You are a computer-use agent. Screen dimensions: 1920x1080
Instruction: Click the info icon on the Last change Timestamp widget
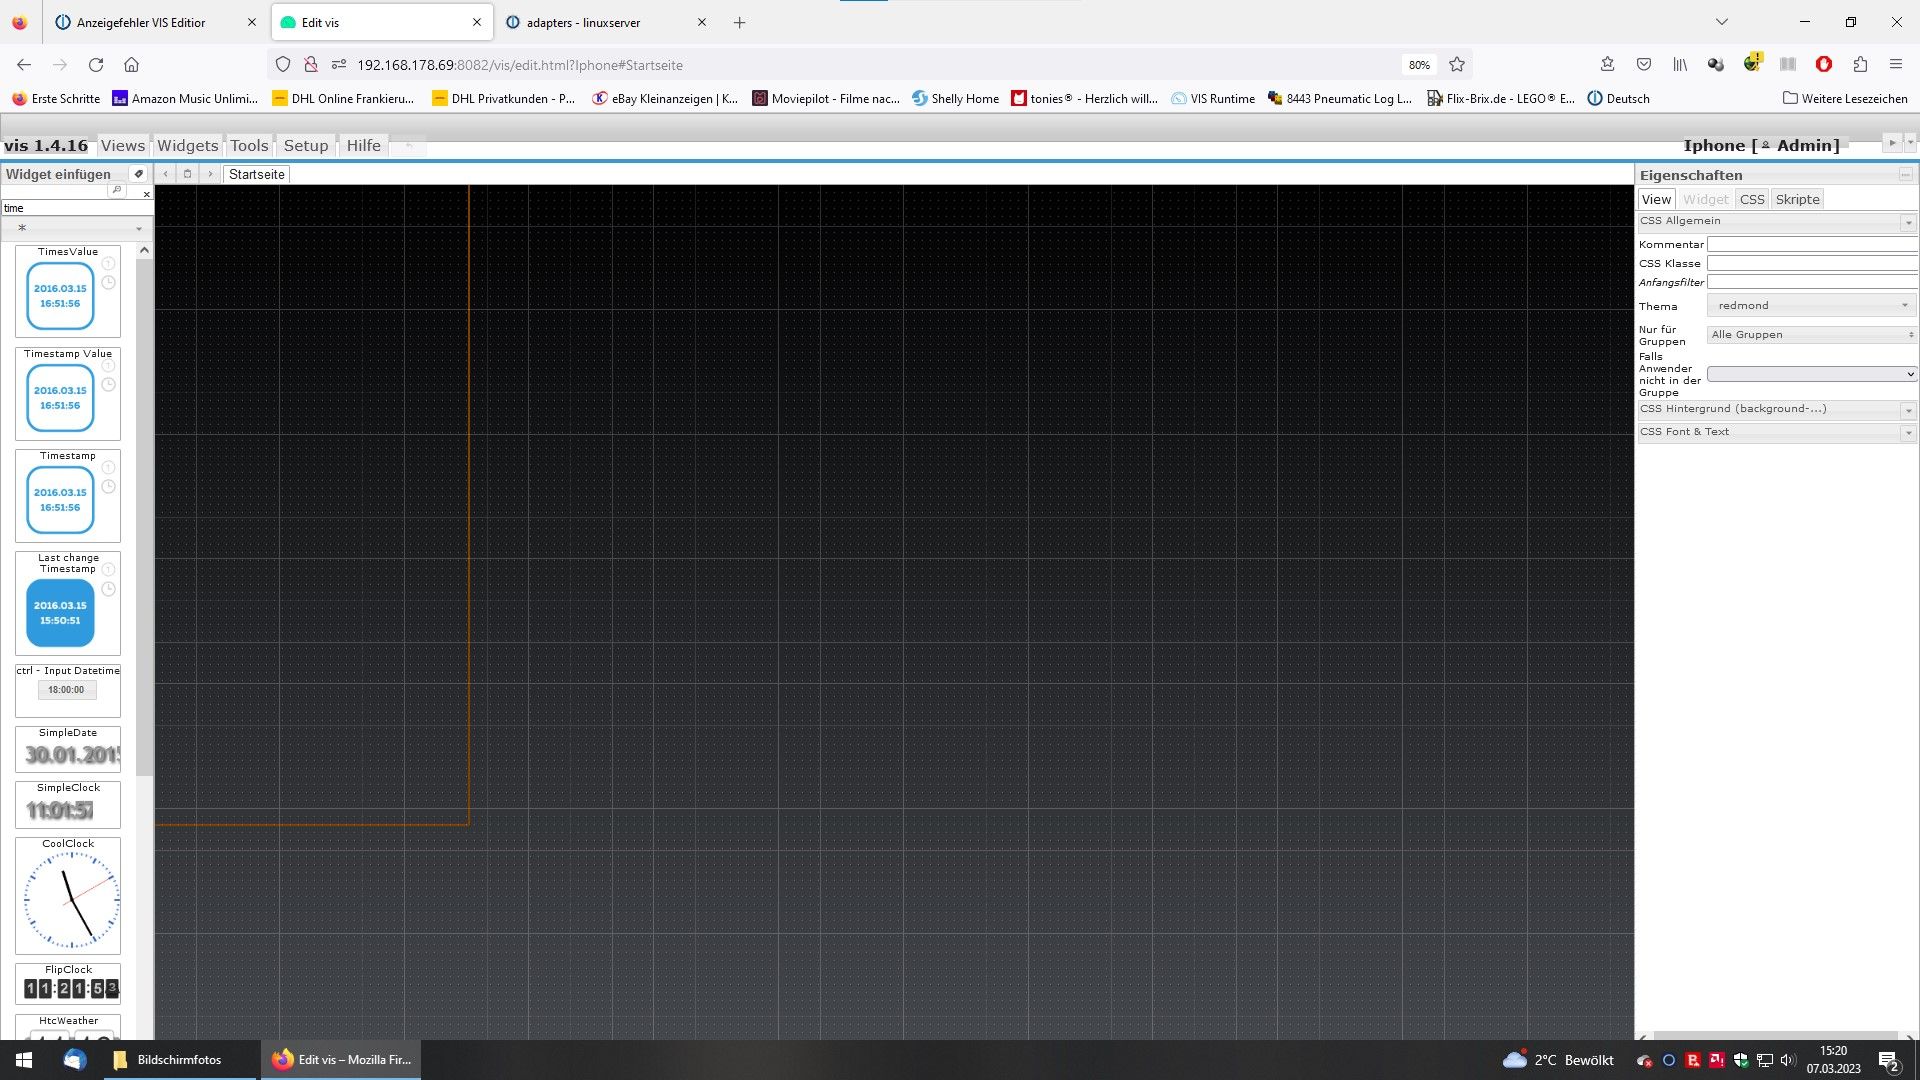pyautogui.click(x=108, y=569)
